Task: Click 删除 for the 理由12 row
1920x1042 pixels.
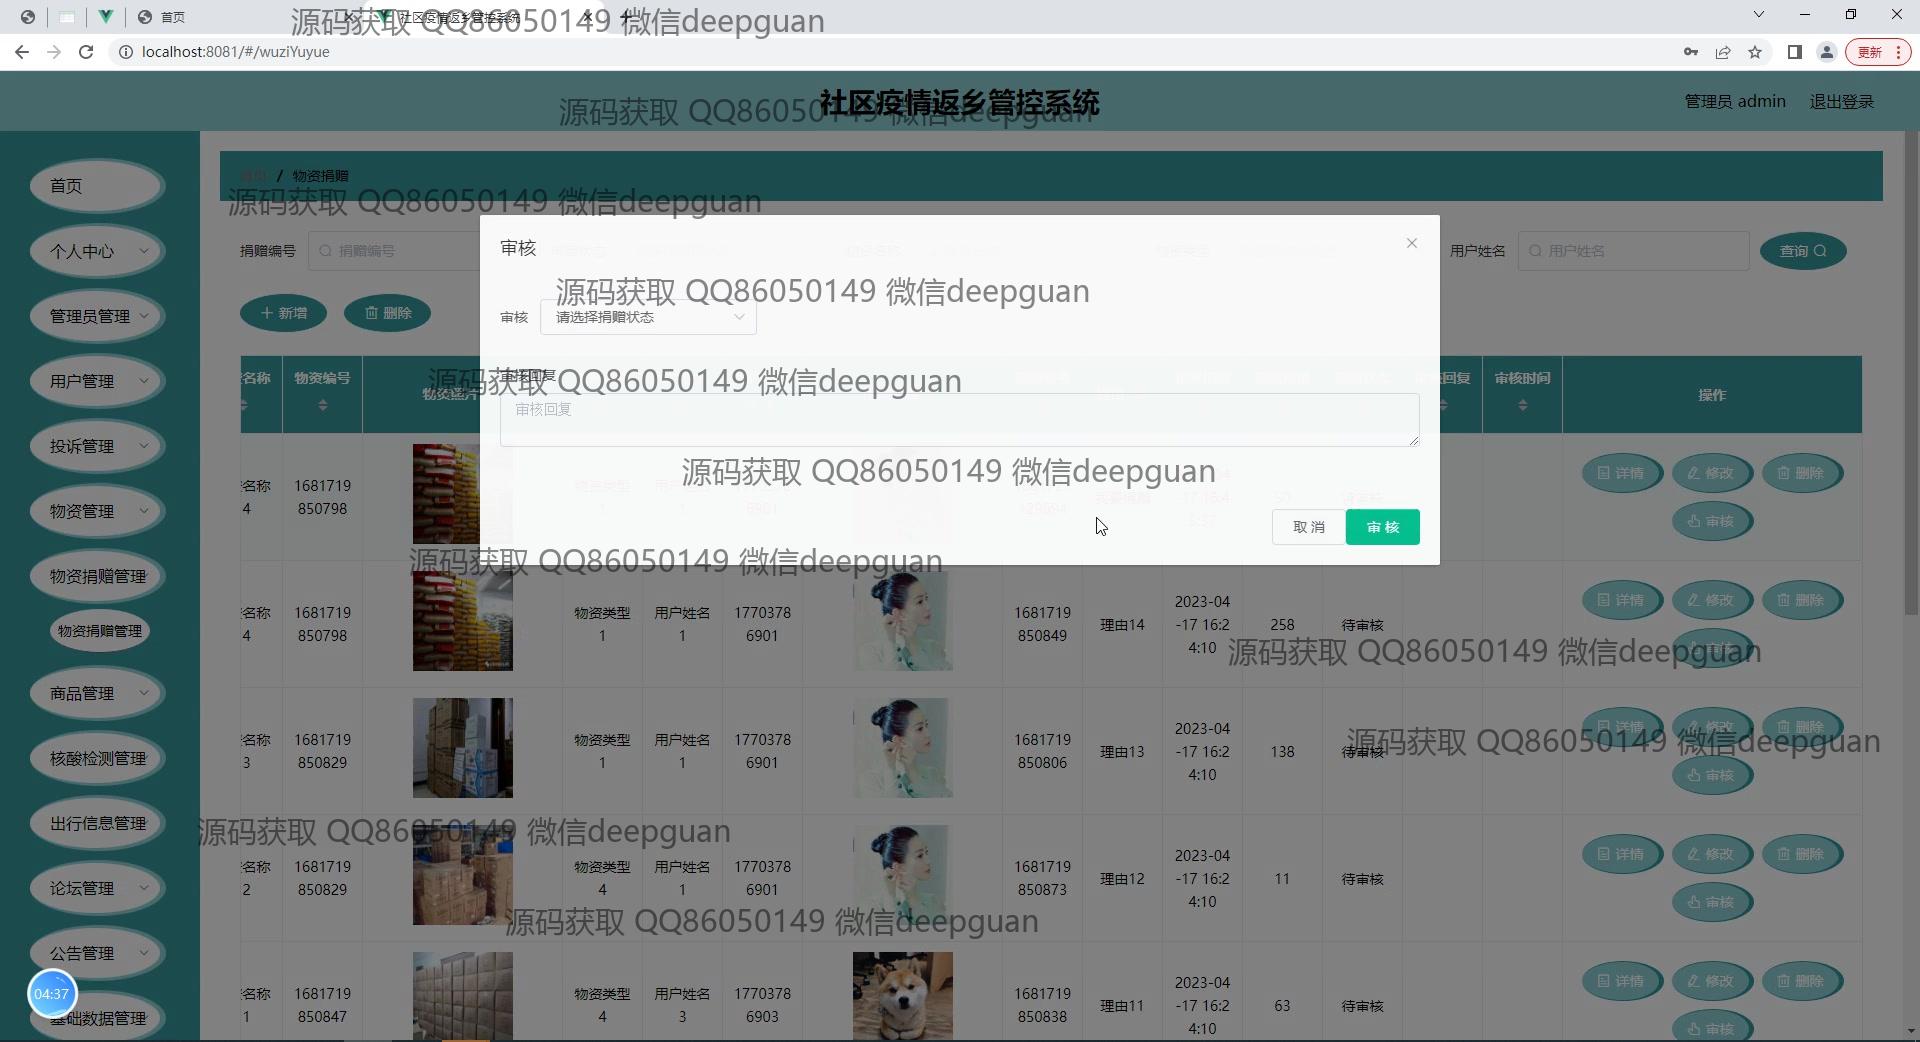Action: pos(1802,854)
